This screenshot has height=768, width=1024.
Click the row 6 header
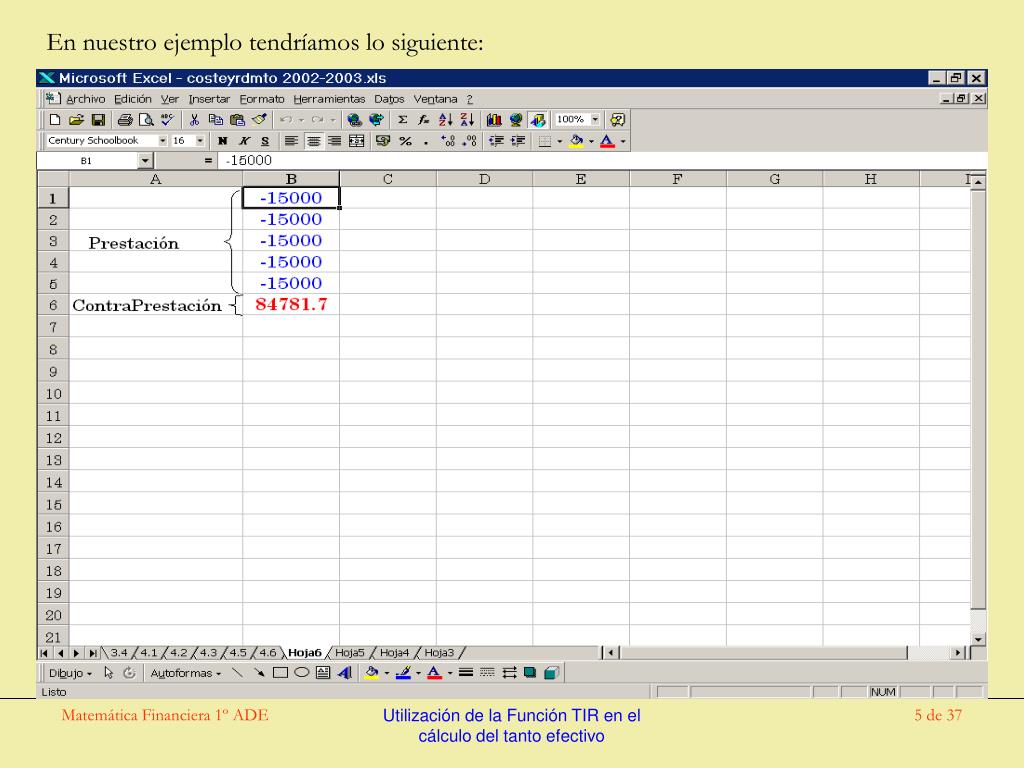point(53,305)
